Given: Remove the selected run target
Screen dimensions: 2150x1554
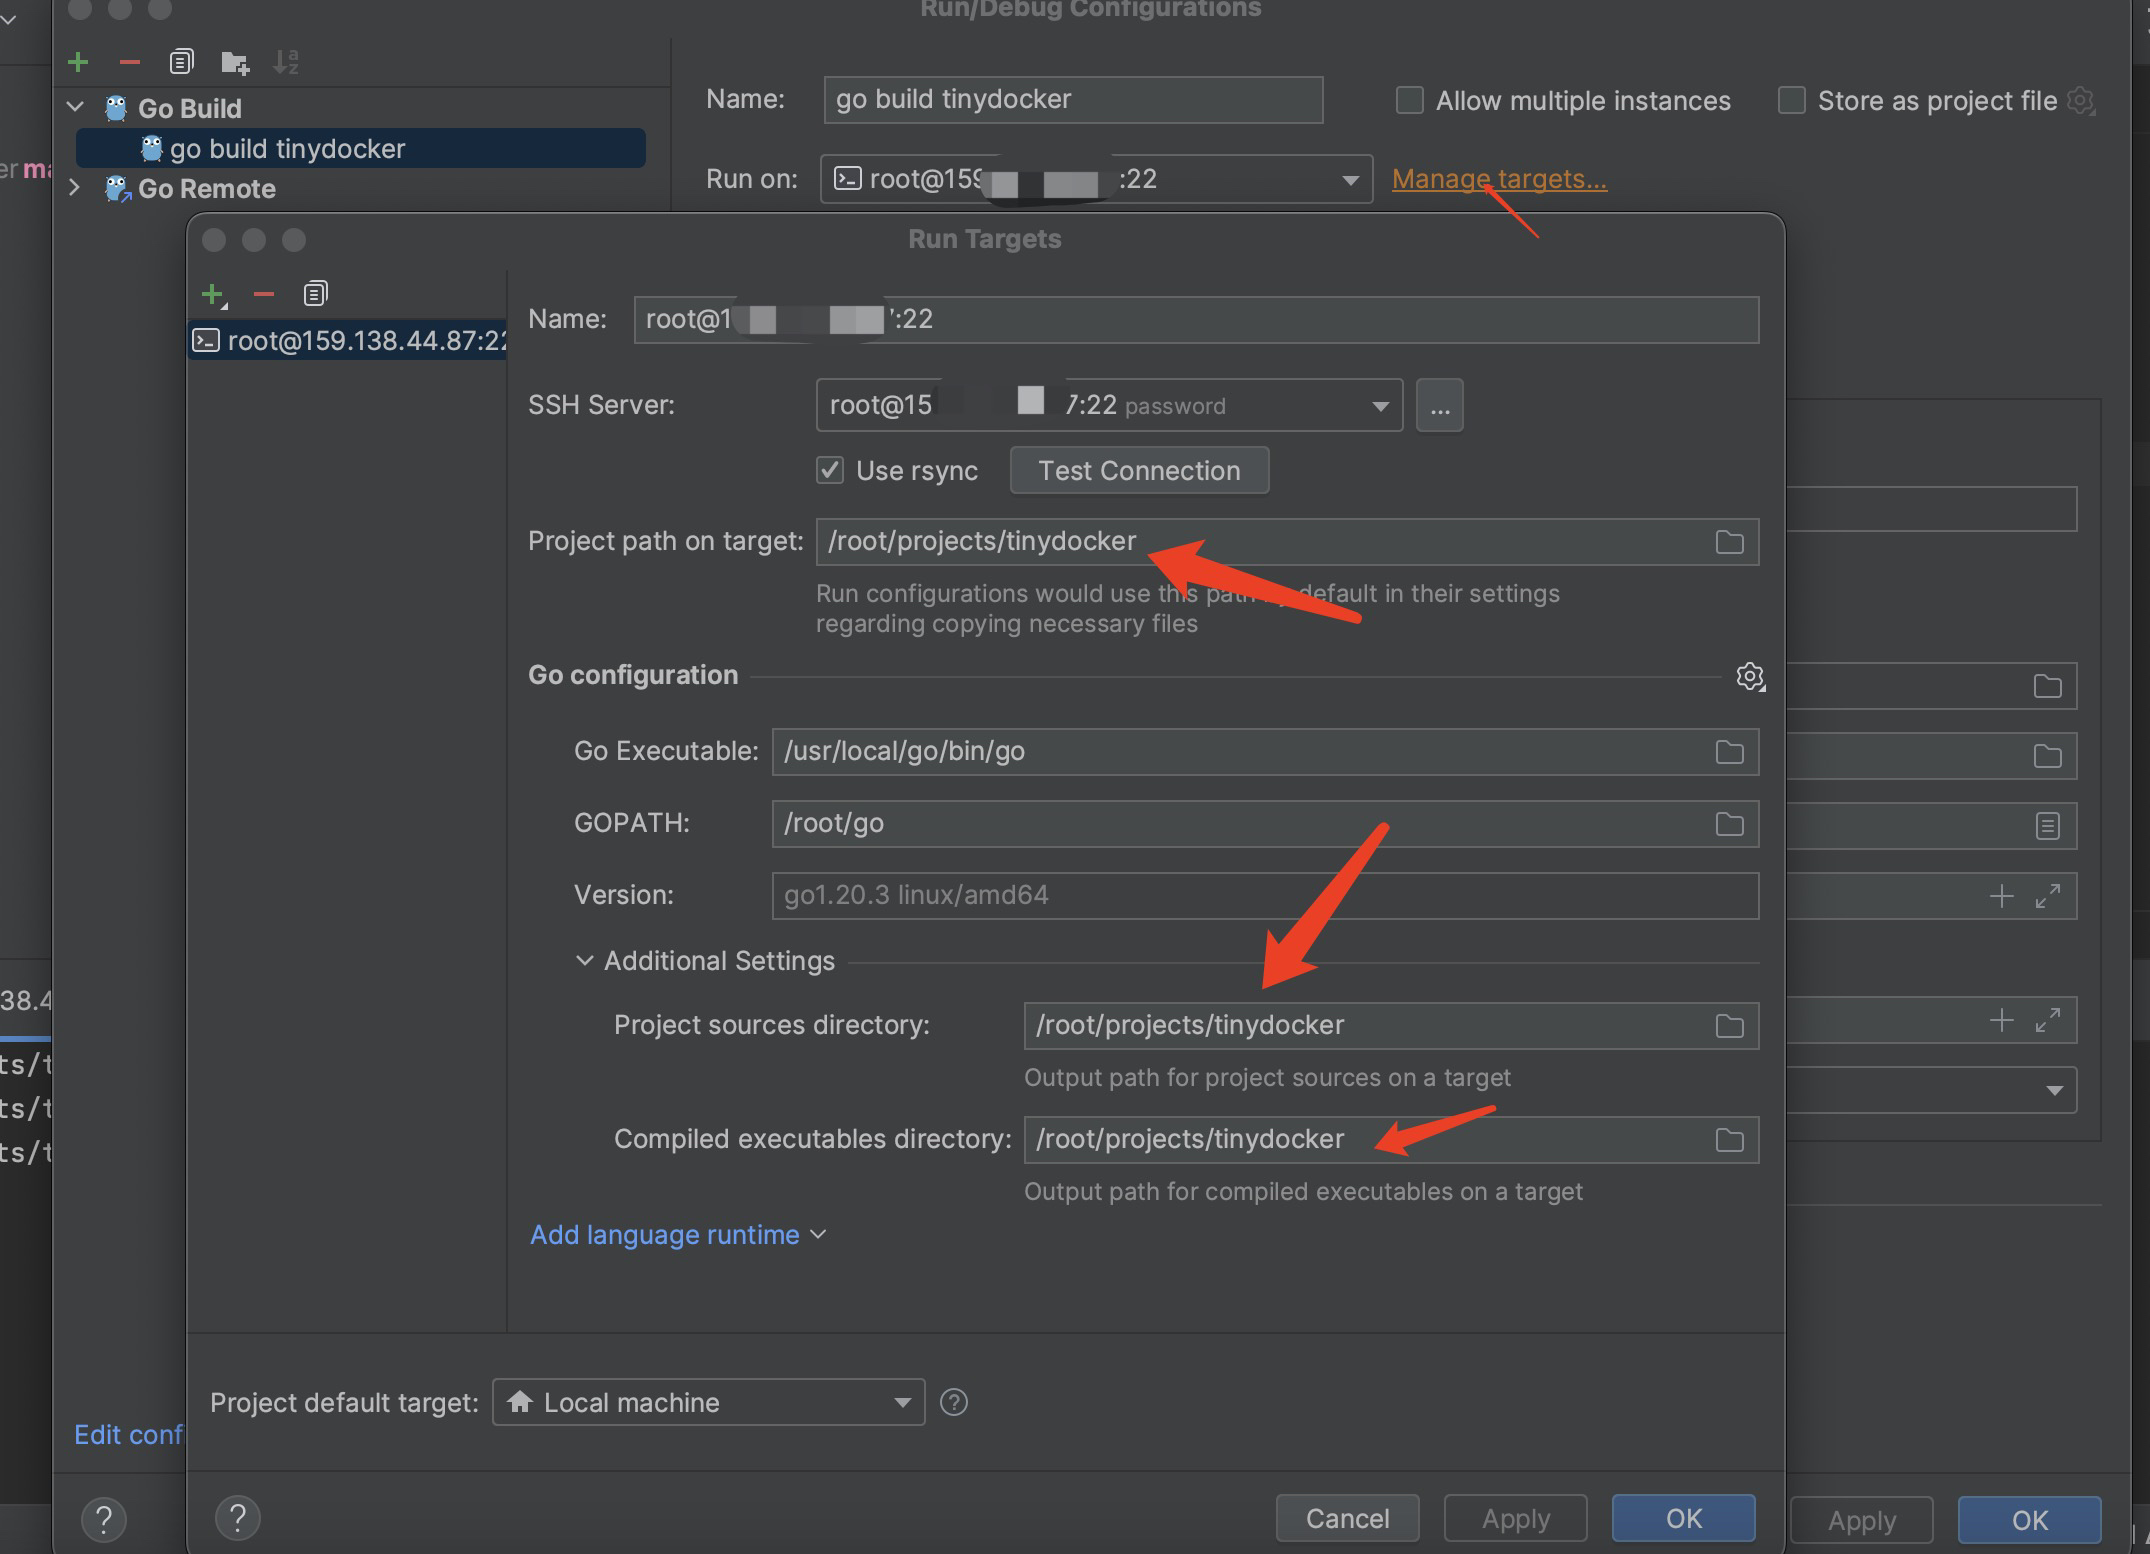Looking at the screenshot, I should pyautogui.click(x=264, y=293).
